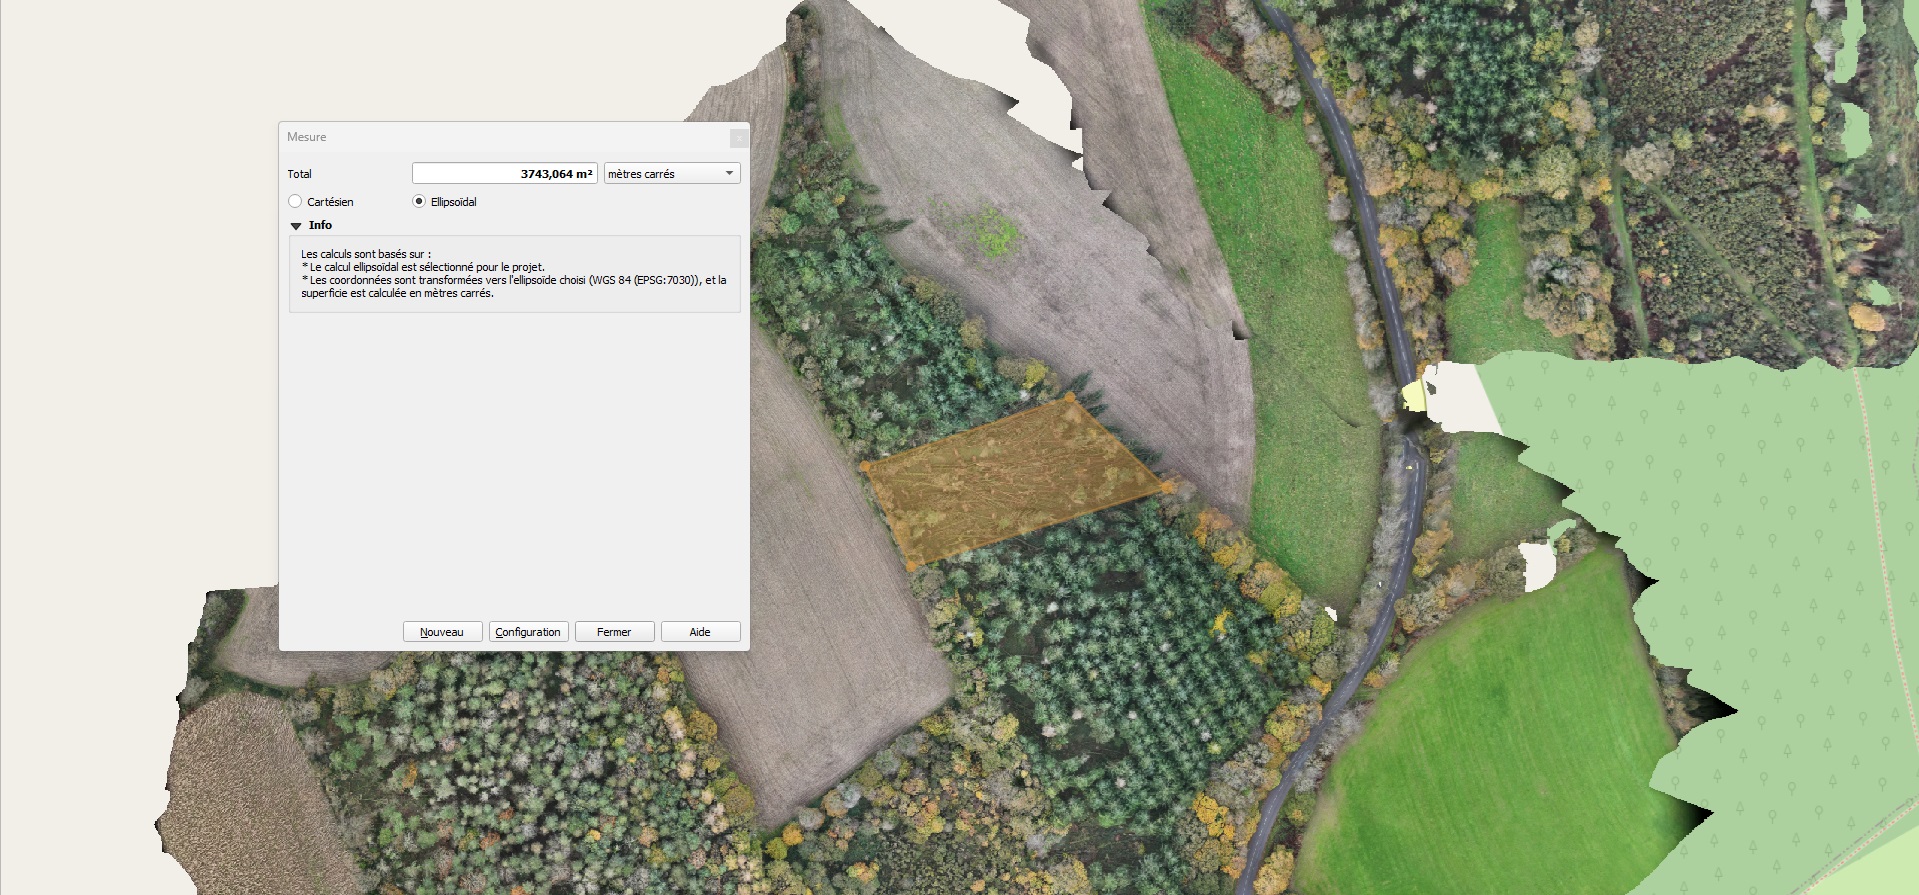The image size is (1919, 895).
Task: Click the Mesure dialog title bar
Action: point(500,137)
